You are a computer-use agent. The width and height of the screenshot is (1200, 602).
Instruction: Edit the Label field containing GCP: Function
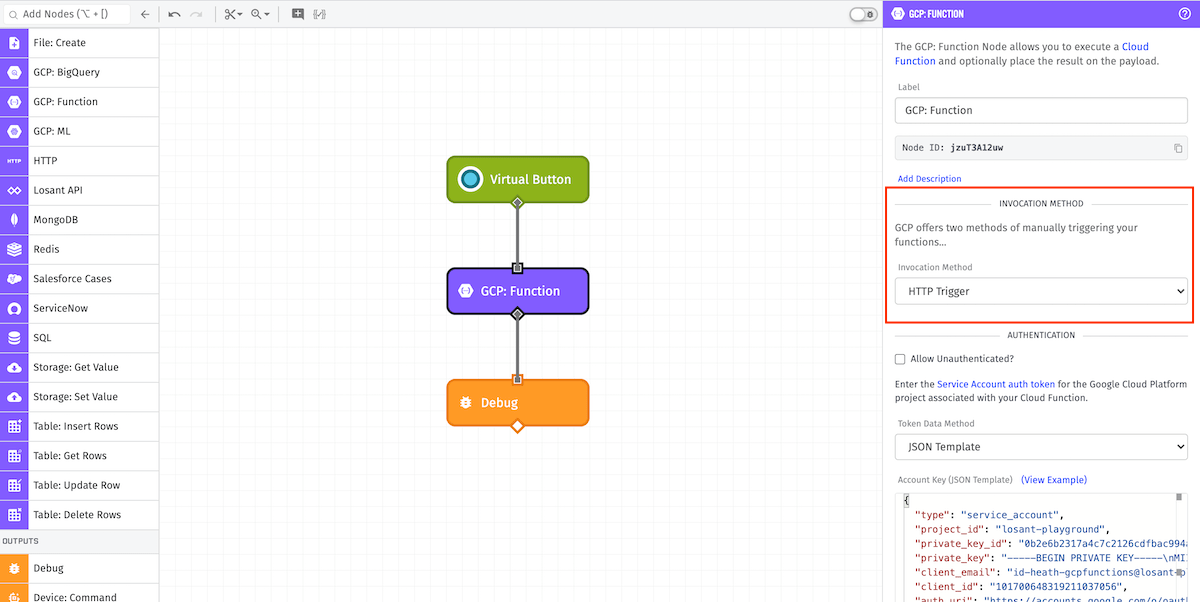(x=1041, y=110)
